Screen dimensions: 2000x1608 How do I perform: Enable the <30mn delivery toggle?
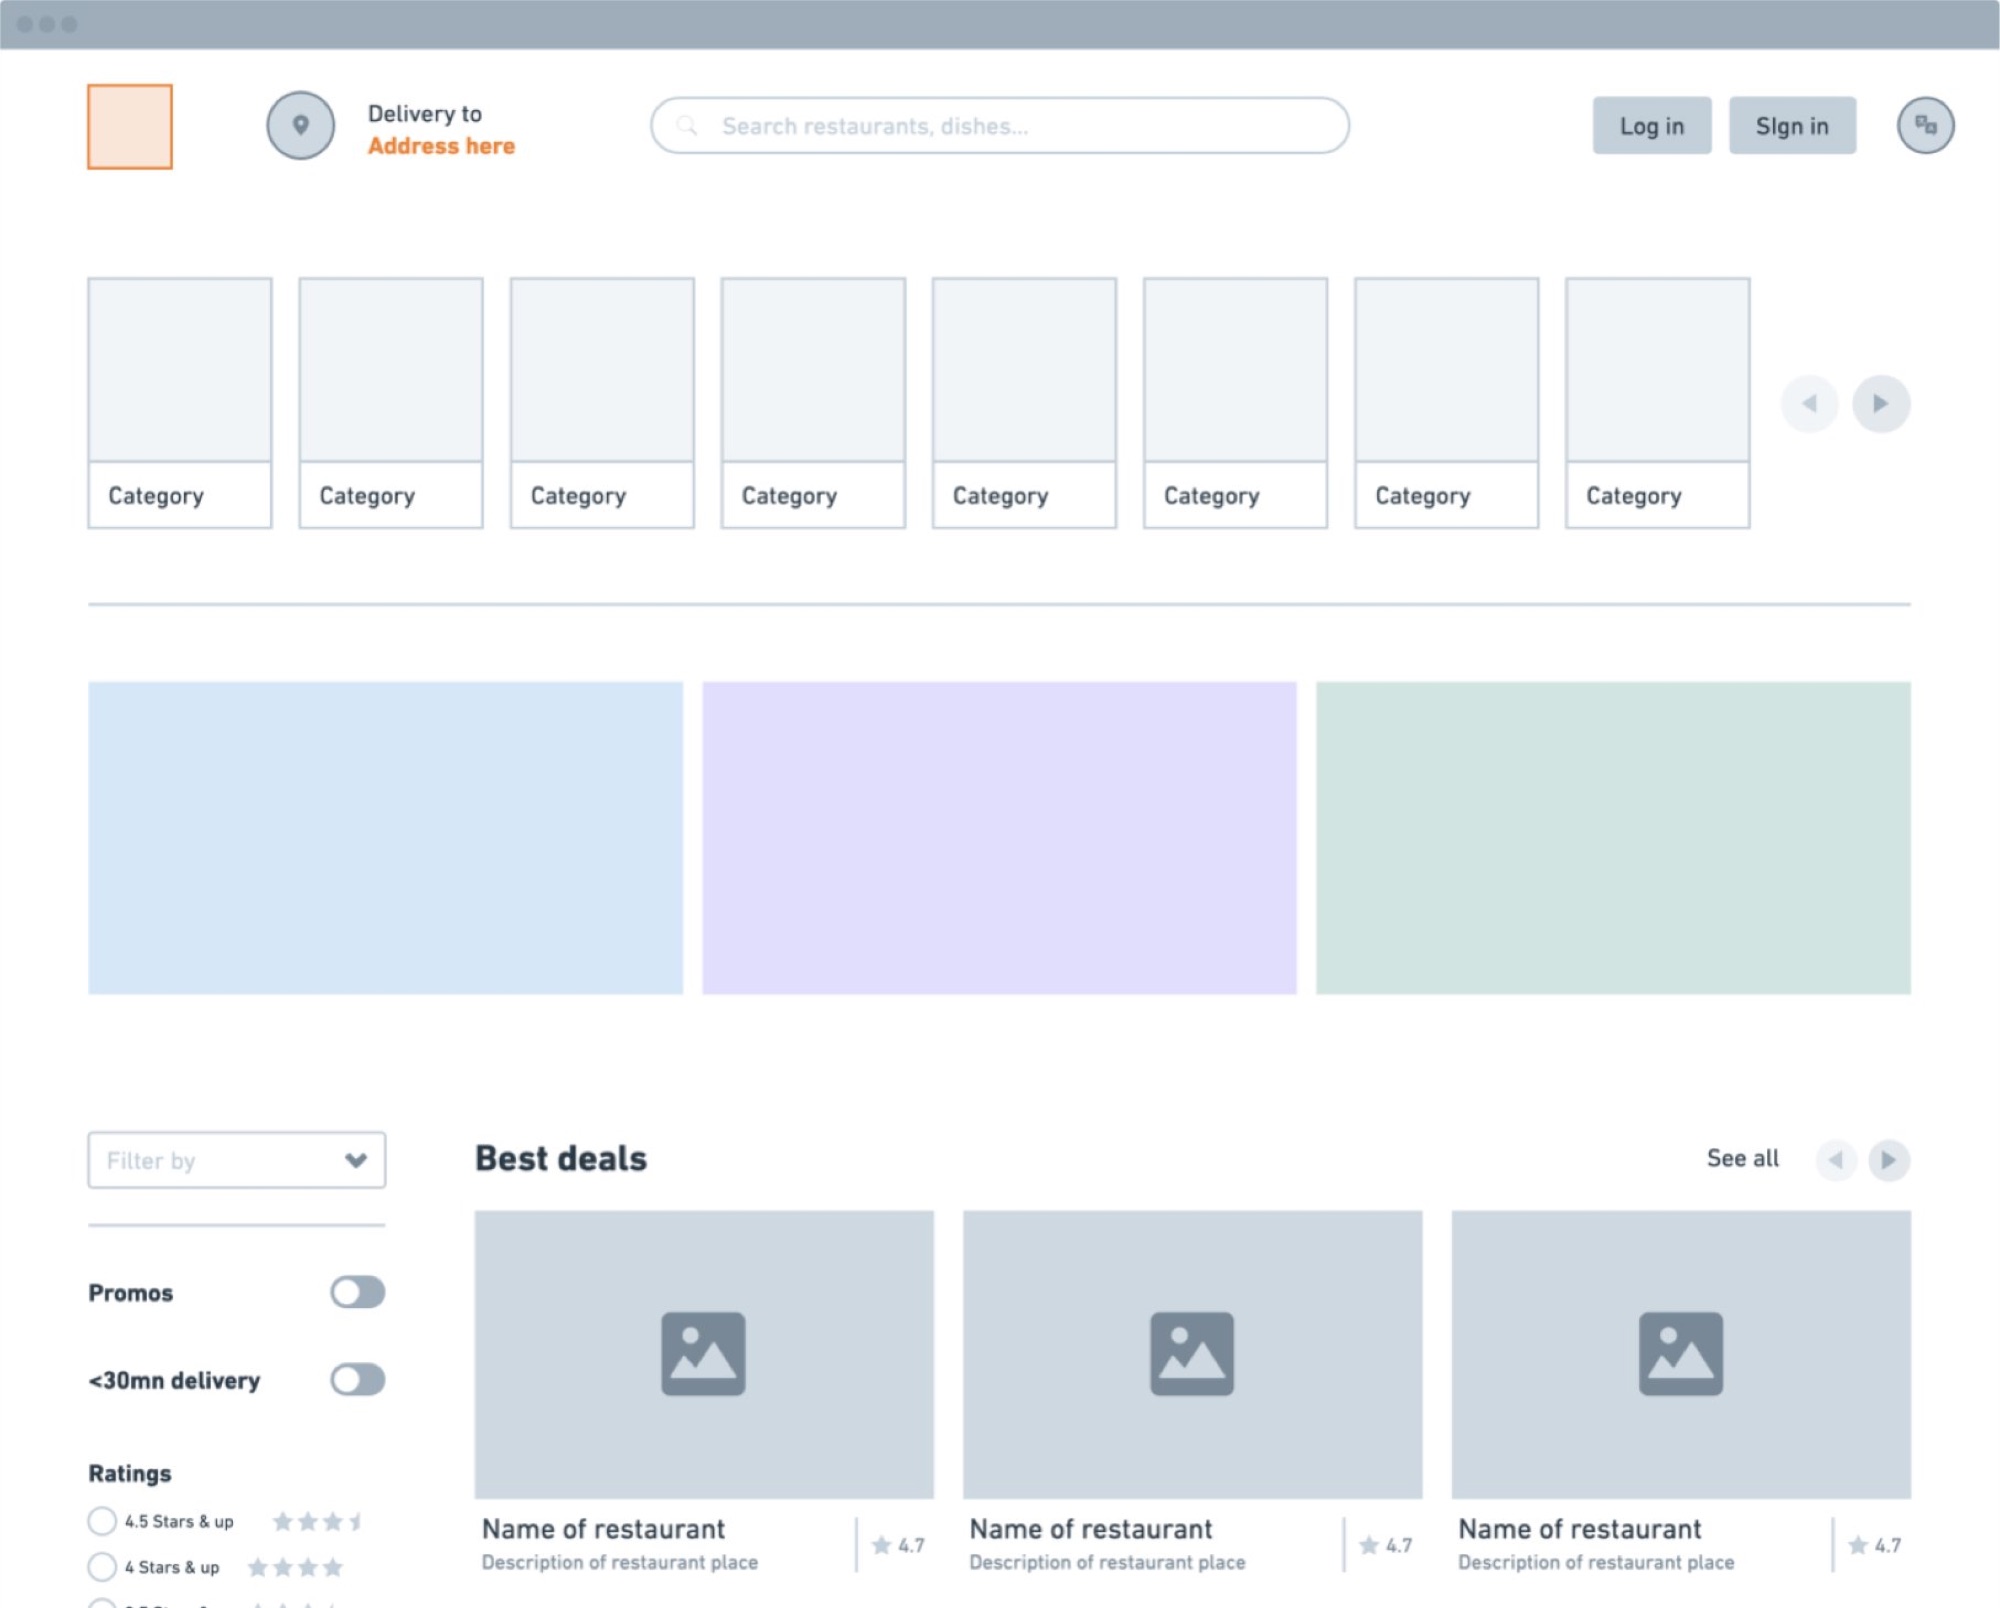tap(358, 1379)
